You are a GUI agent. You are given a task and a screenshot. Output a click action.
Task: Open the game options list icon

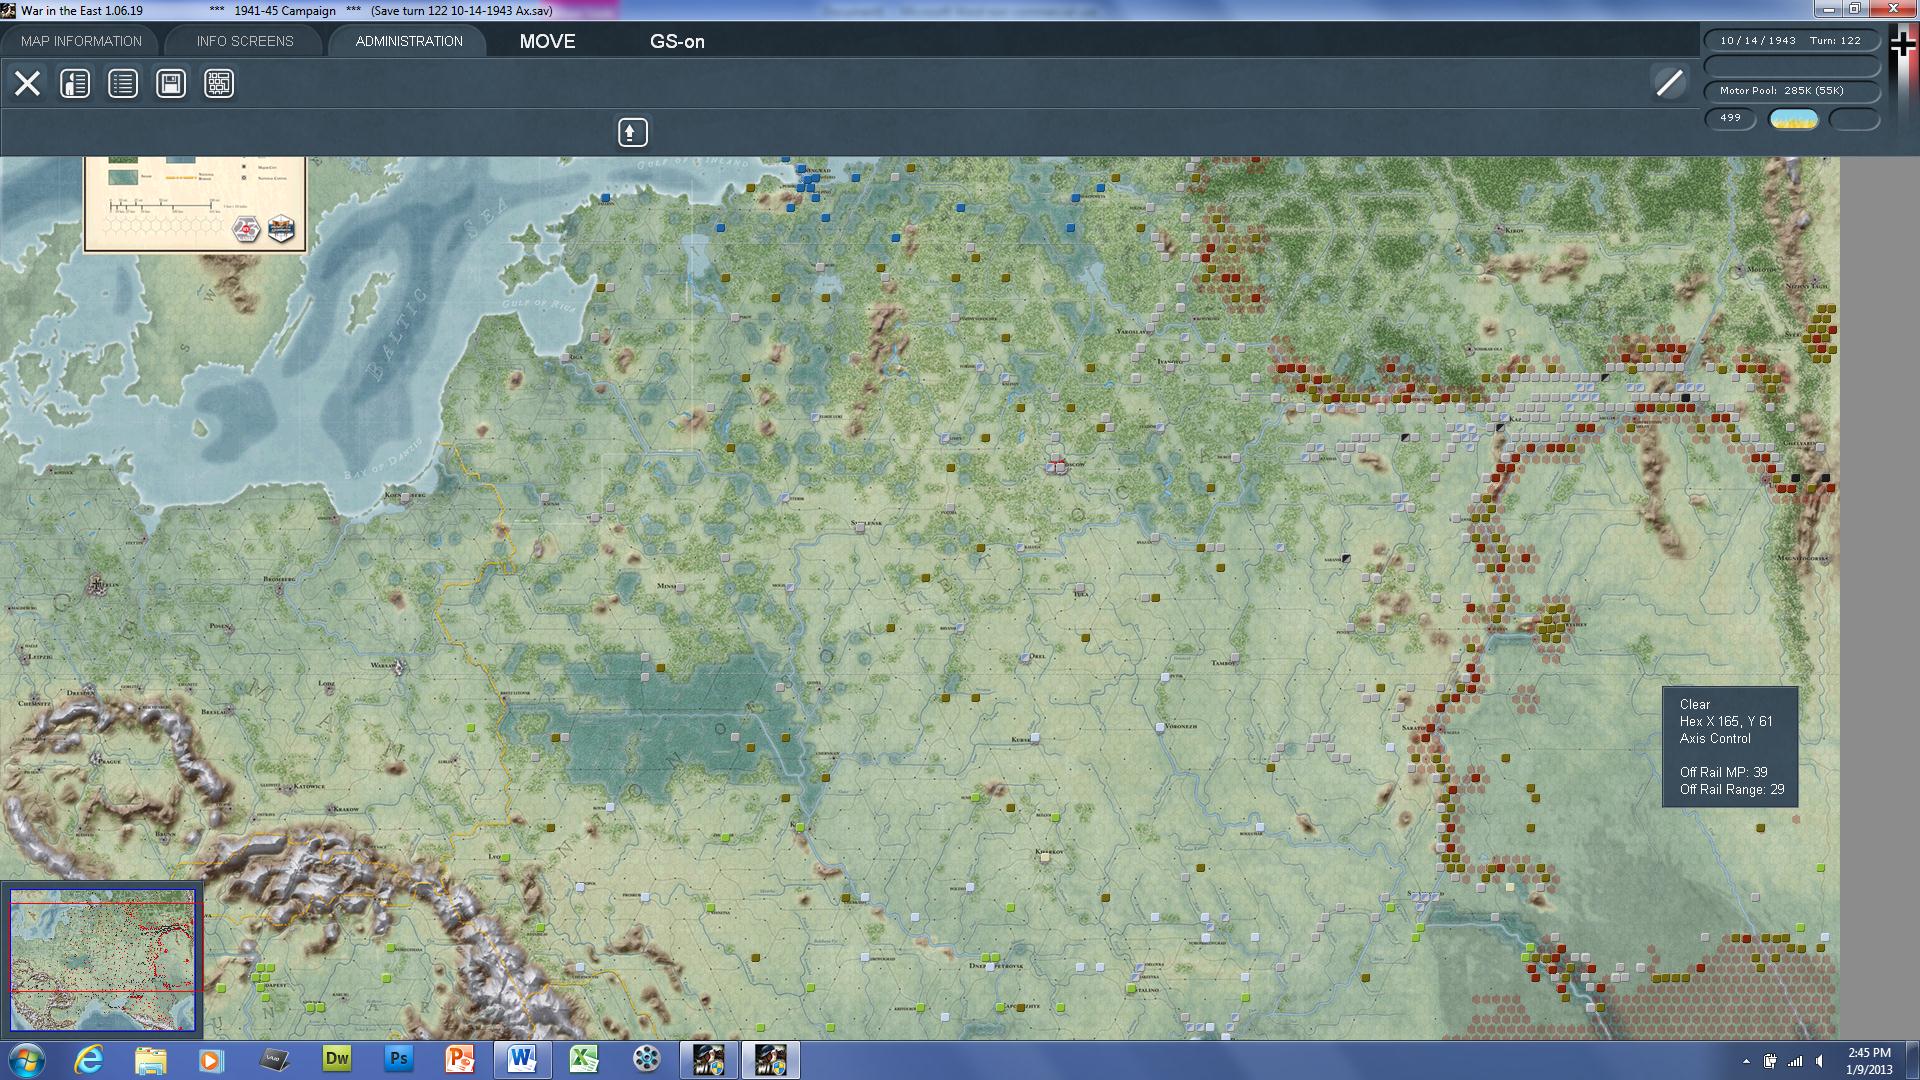point(123,83)
